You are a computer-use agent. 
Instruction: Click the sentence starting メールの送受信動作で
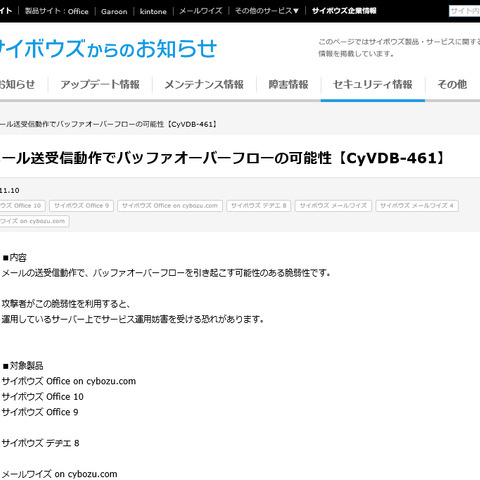pos(166,273)
